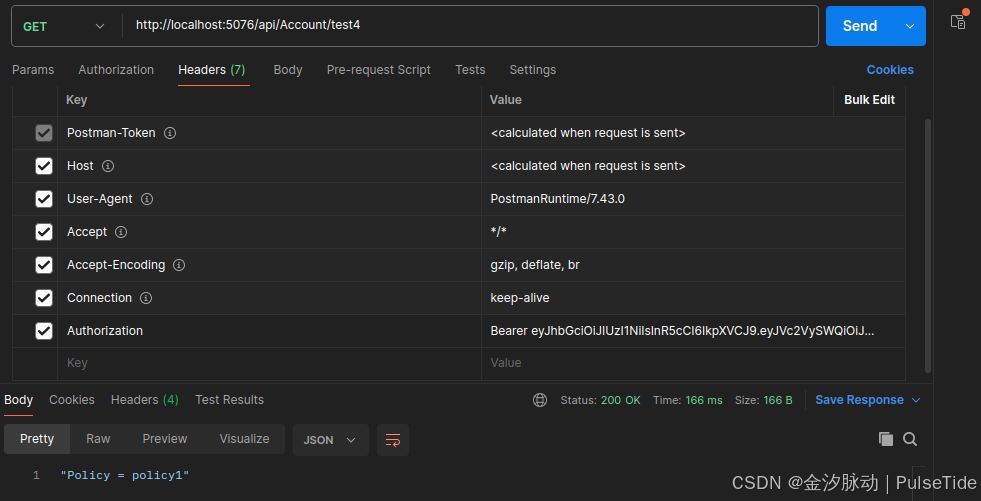Click the Postman-Token info icon
Viewport: 981px width, 501px height.
tap(170, 133)
